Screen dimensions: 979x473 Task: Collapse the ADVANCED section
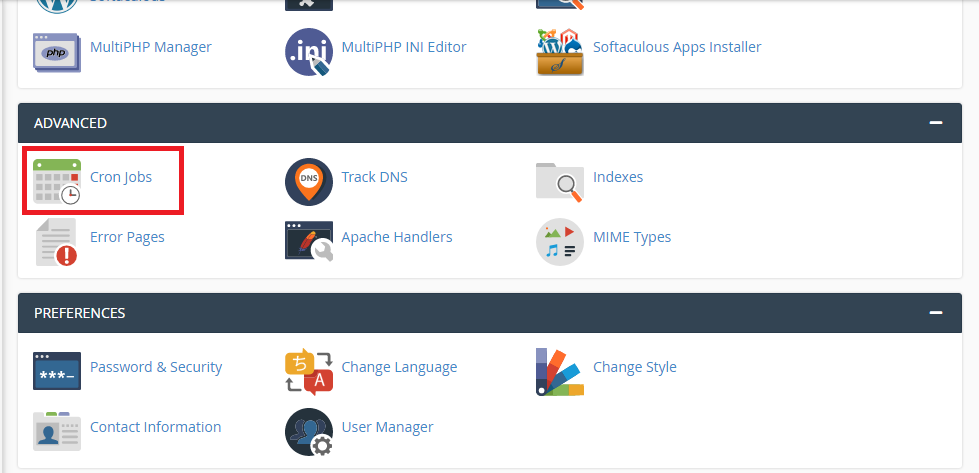pyautogui.click(x=935, y=123)
